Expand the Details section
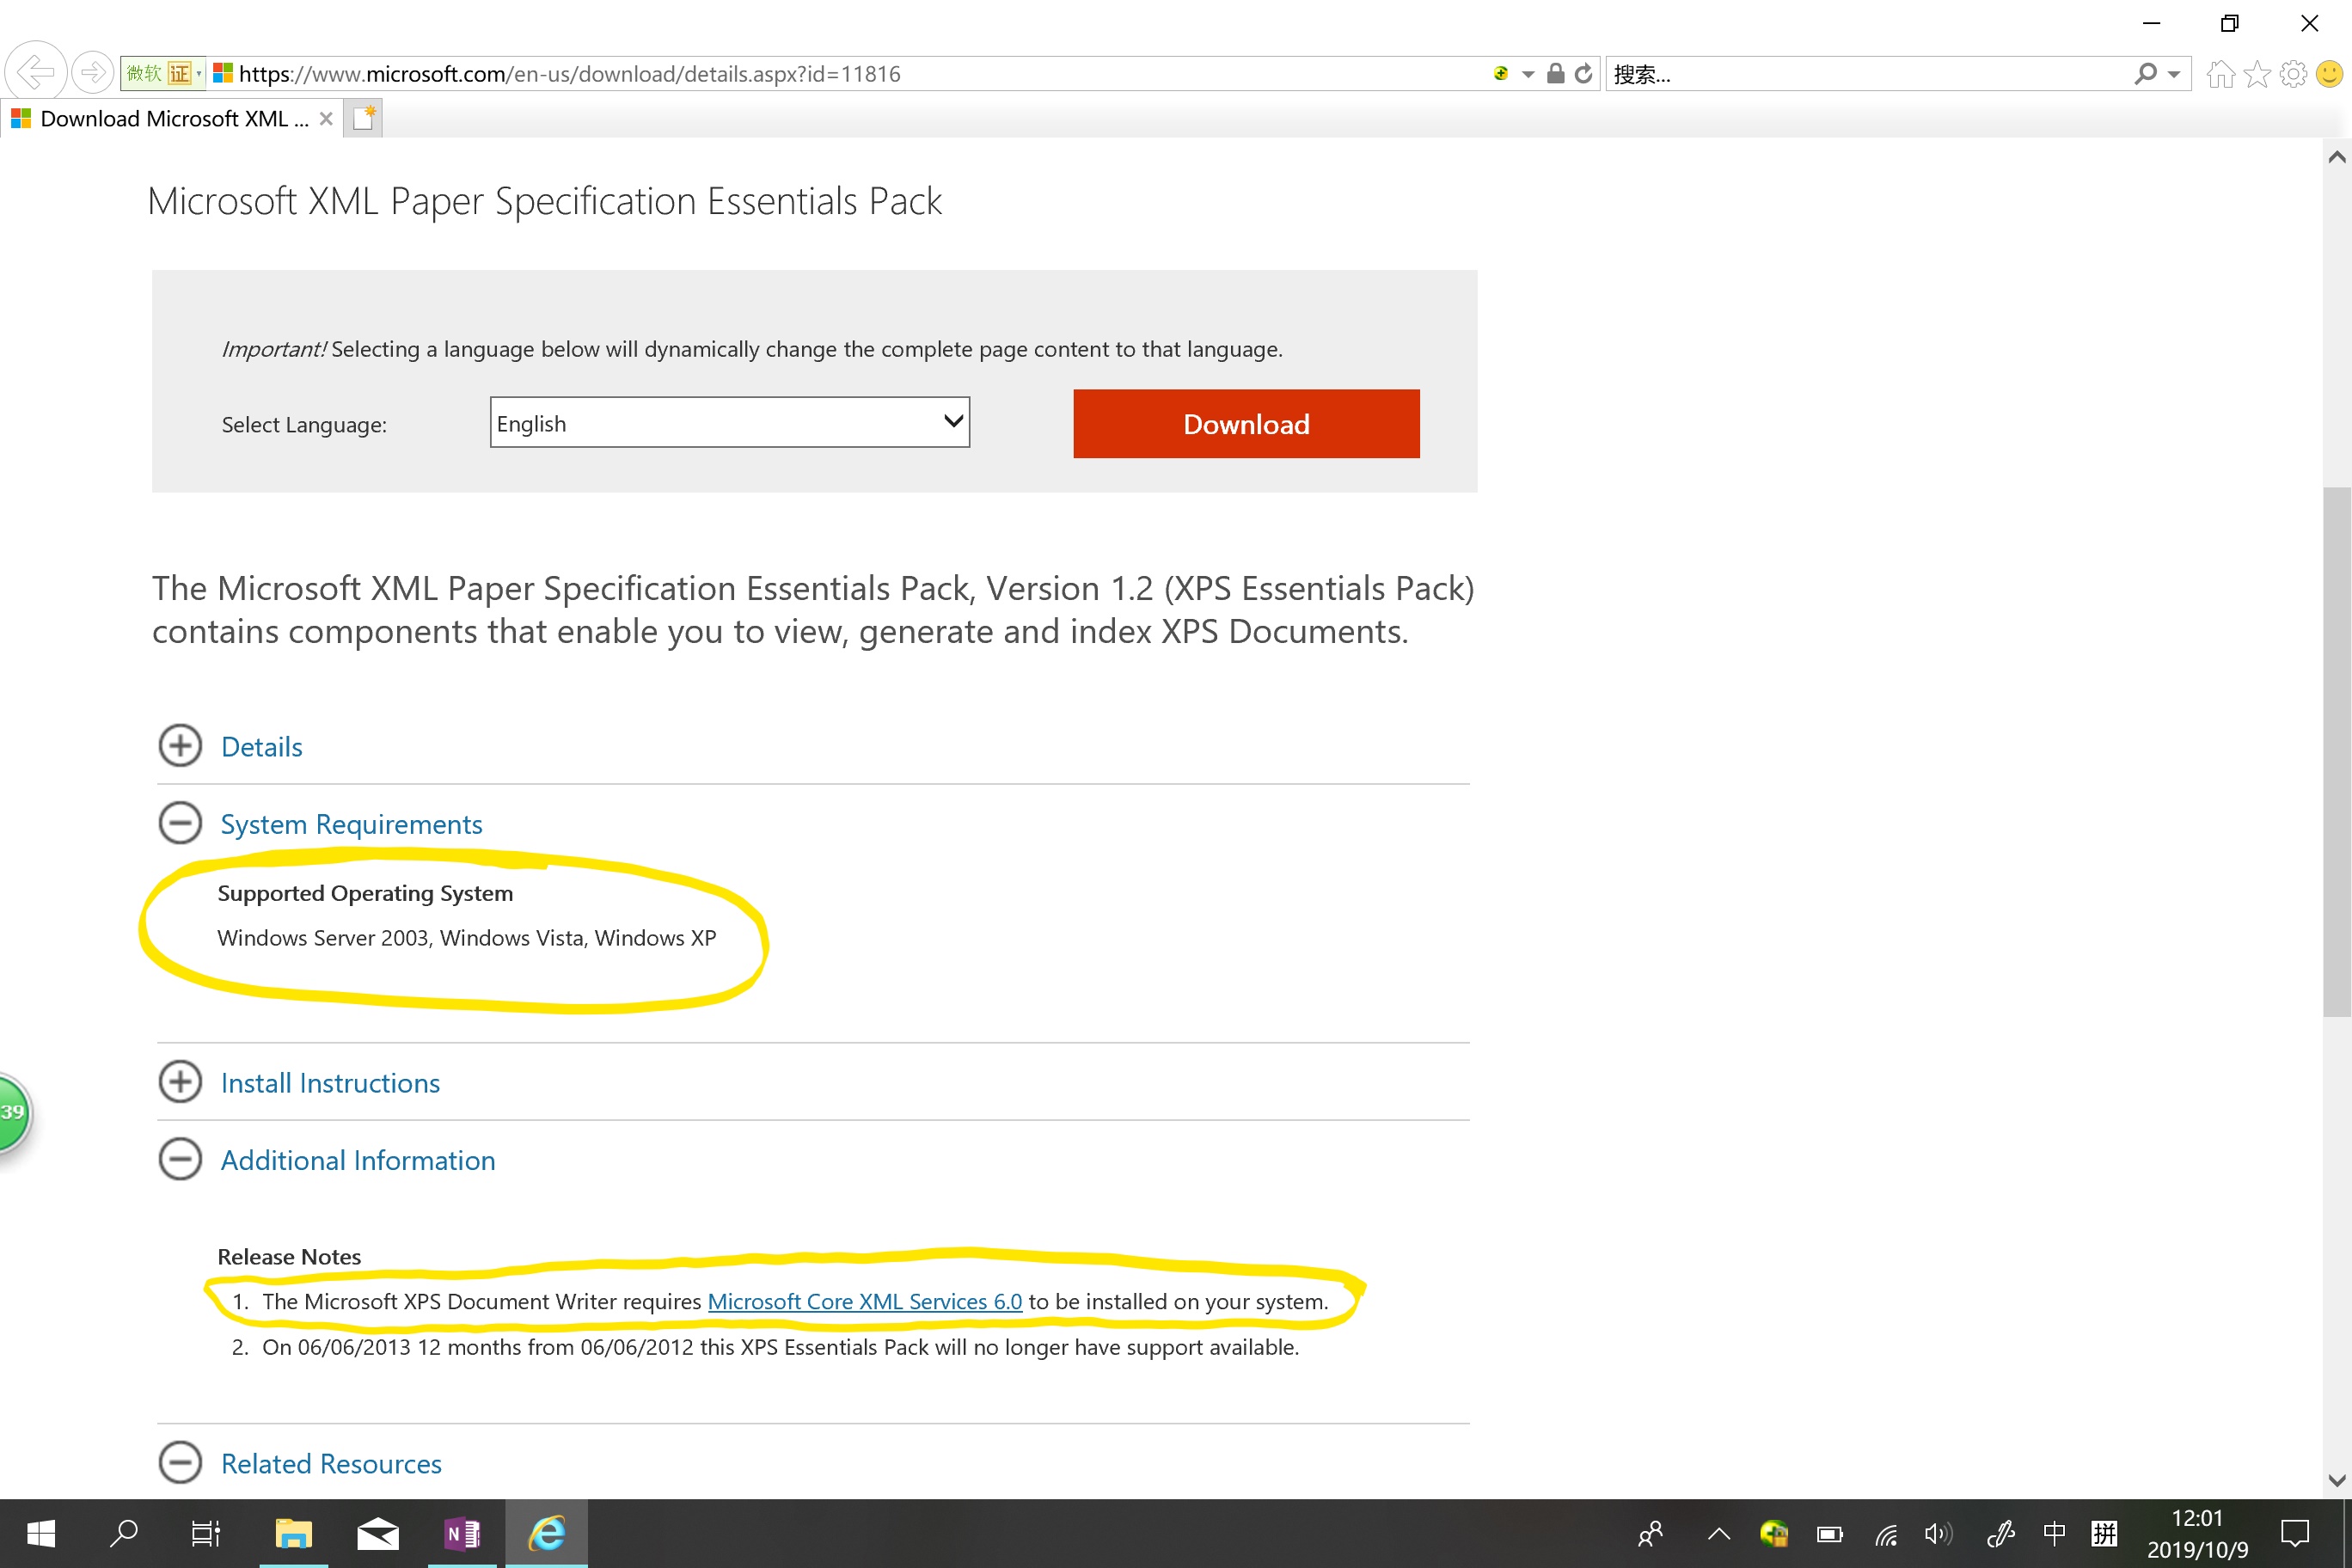Image resolution: width=2352 pixels, height=1568 pixels. coord(180,746)
